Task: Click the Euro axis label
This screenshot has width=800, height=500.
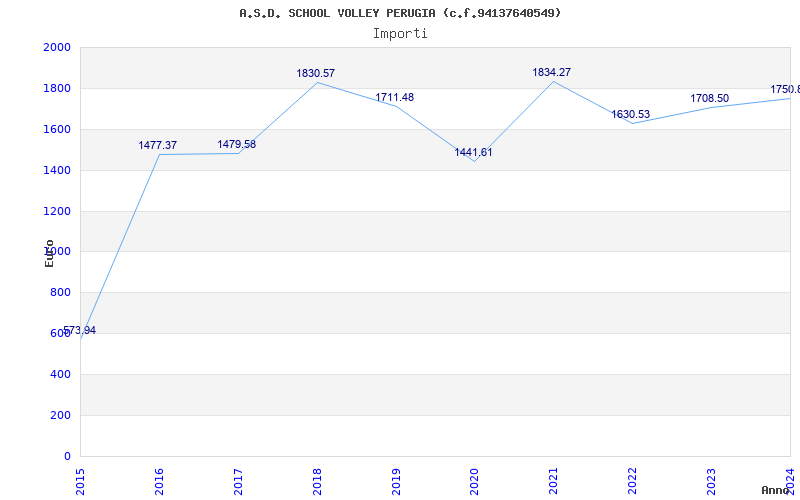Action: 49,253
